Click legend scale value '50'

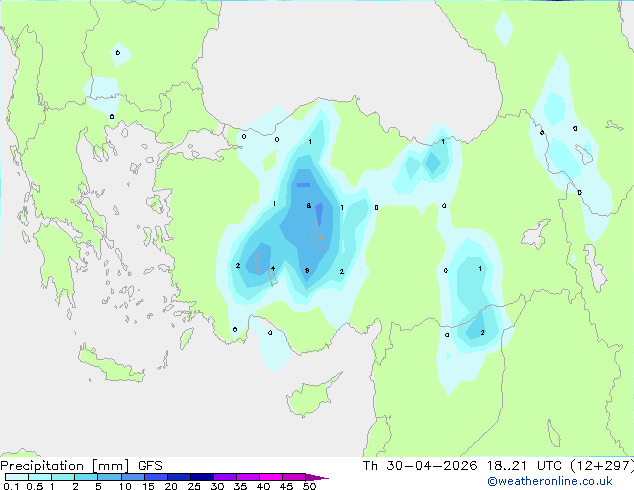pyautogui.click(x=309, y=486)
